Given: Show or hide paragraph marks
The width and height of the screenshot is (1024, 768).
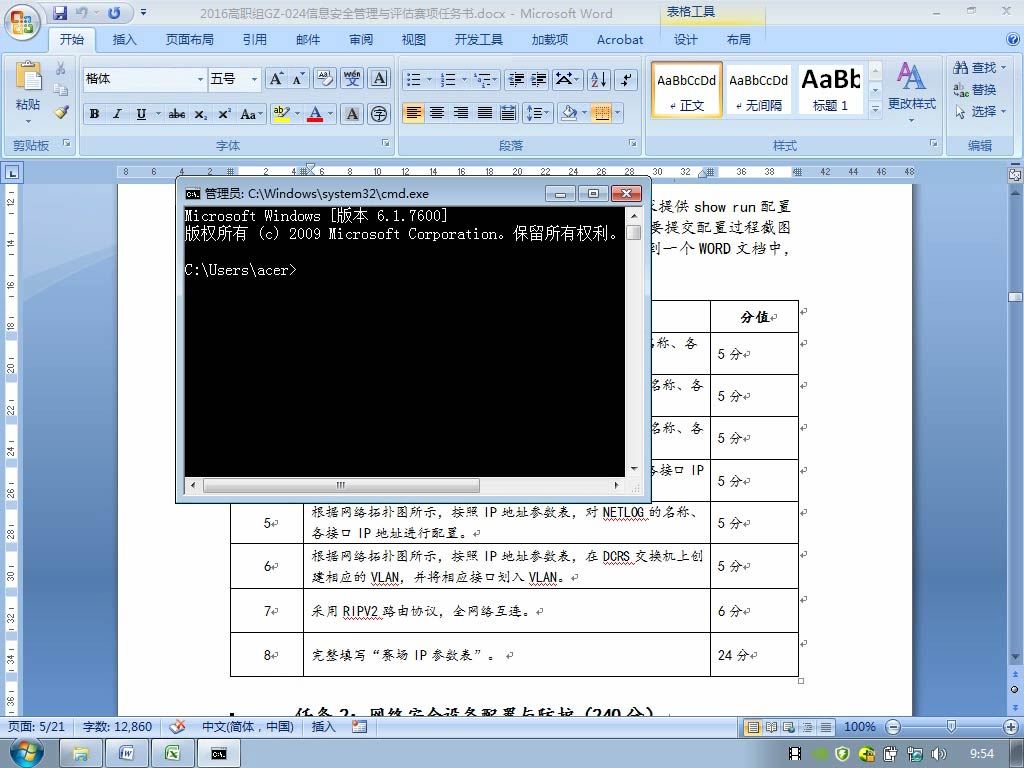Looking at the screenshot, I should (626, 80).
